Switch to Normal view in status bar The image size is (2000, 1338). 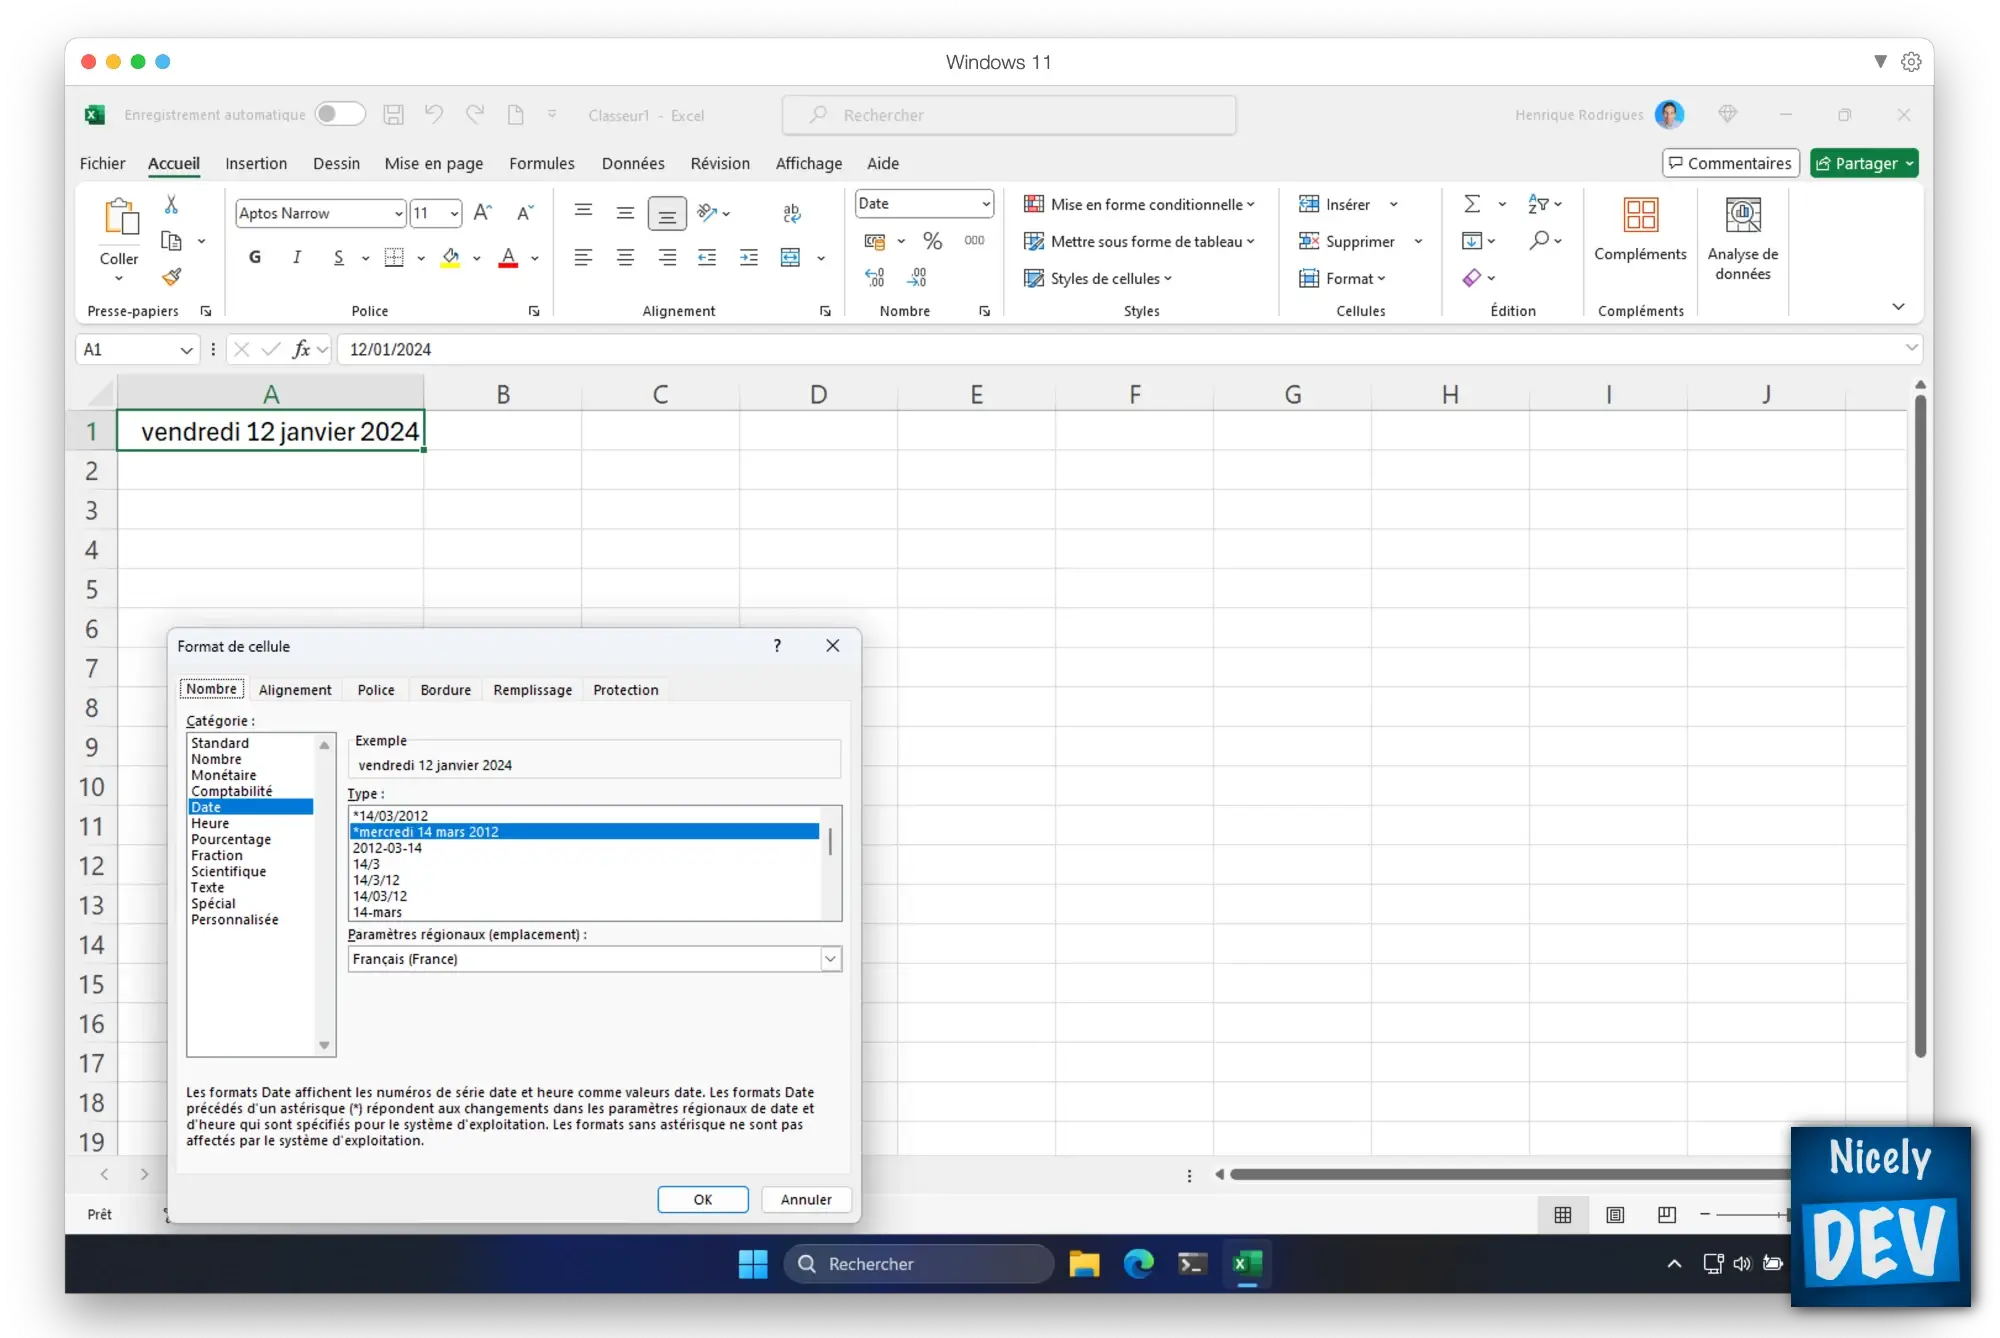pyautogui.click(x=1563, y=1214)
